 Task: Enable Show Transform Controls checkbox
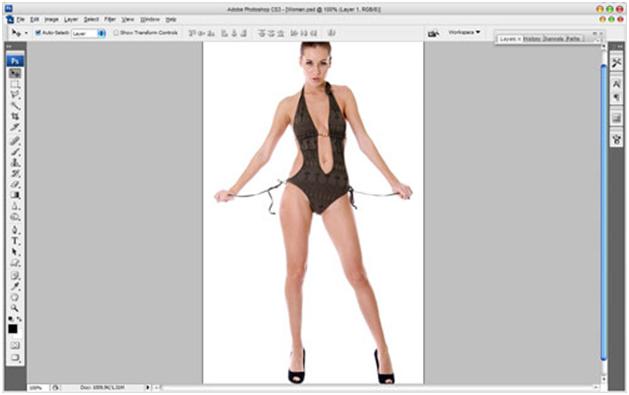tap(116, 32)
